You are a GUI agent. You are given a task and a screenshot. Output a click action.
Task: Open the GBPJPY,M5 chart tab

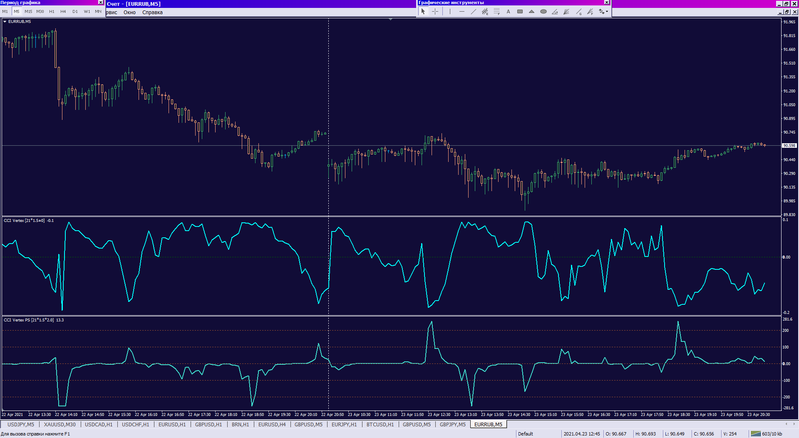[x=452, y=424]
